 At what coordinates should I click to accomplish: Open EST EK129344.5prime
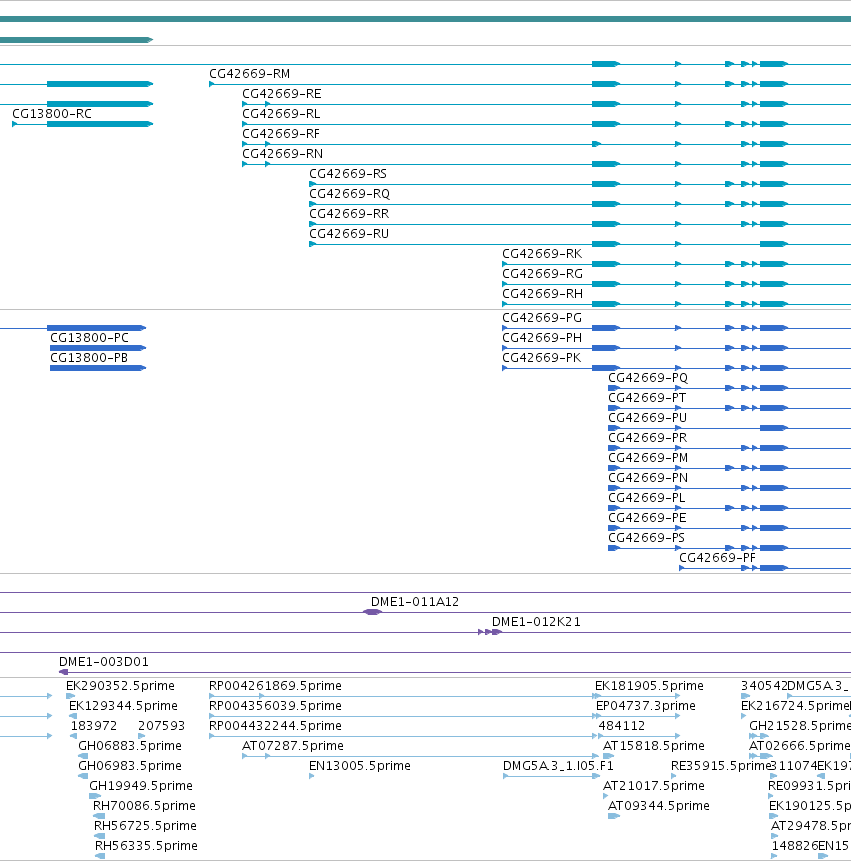123,706
